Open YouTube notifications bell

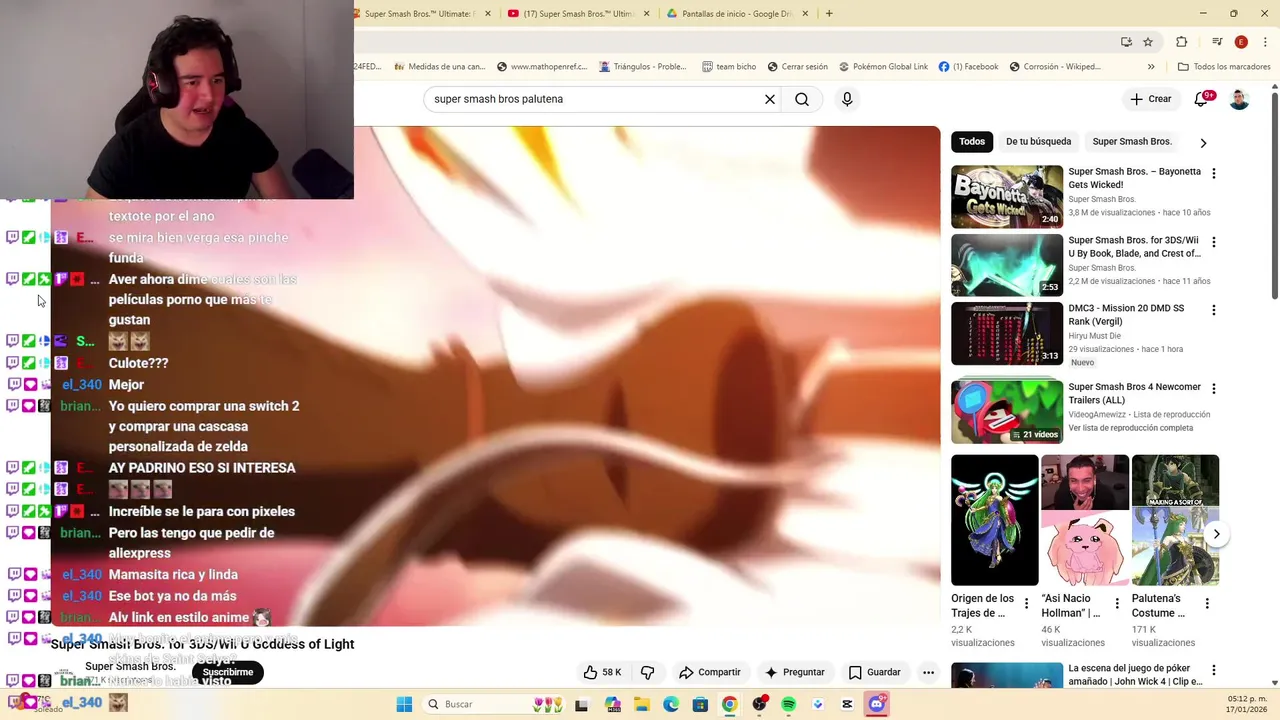pyautogui.click(x=1201, y=99)
